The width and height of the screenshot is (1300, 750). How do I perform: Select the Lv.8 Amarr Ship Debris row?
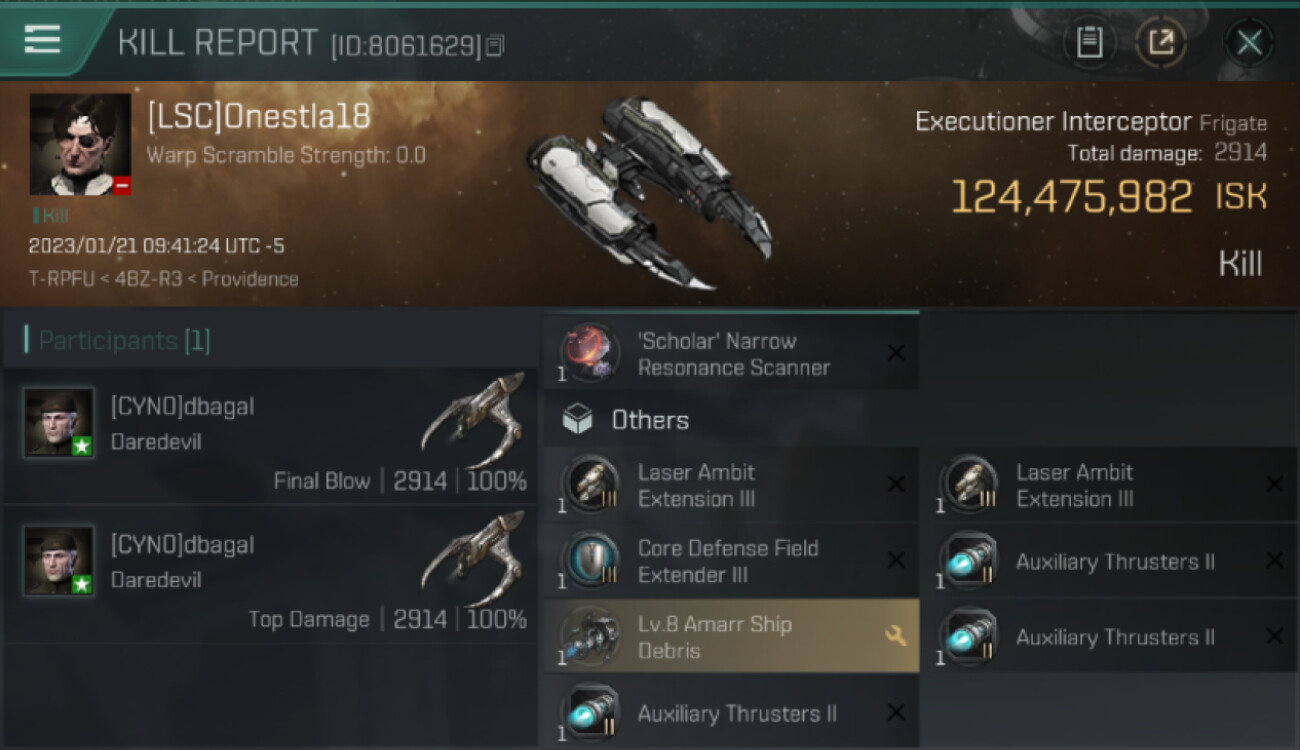[732, 637]
